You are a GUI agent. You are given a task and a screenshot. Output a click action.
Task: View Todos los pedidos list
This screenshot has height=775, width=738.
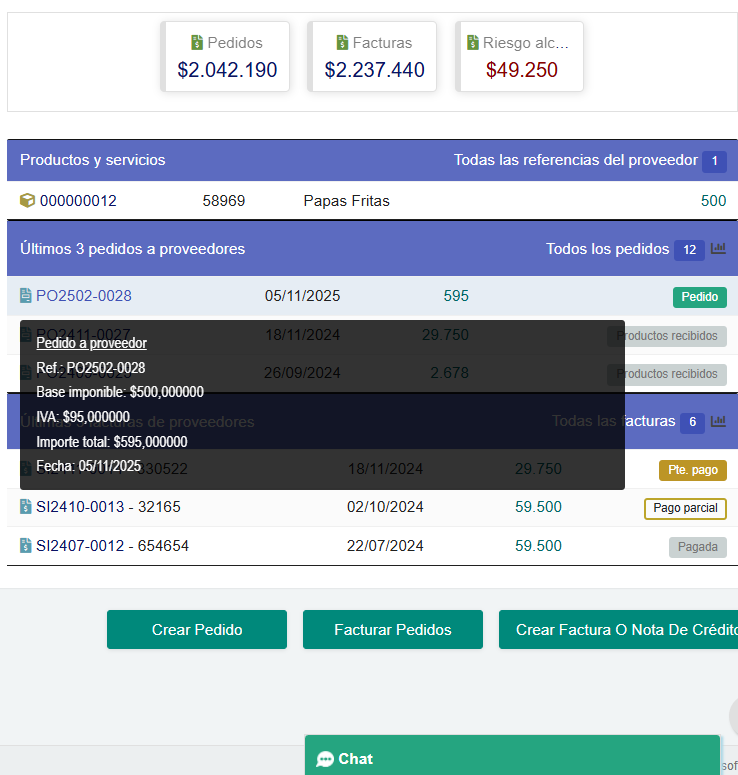click(x=607, y=249)
